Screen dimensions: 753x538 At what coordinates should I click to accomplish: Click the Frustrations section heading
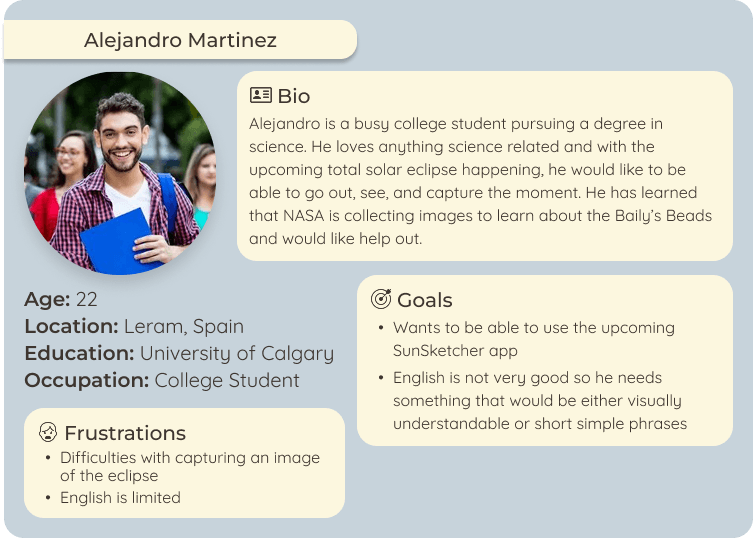pyautogui.click(x=124, y=433)
